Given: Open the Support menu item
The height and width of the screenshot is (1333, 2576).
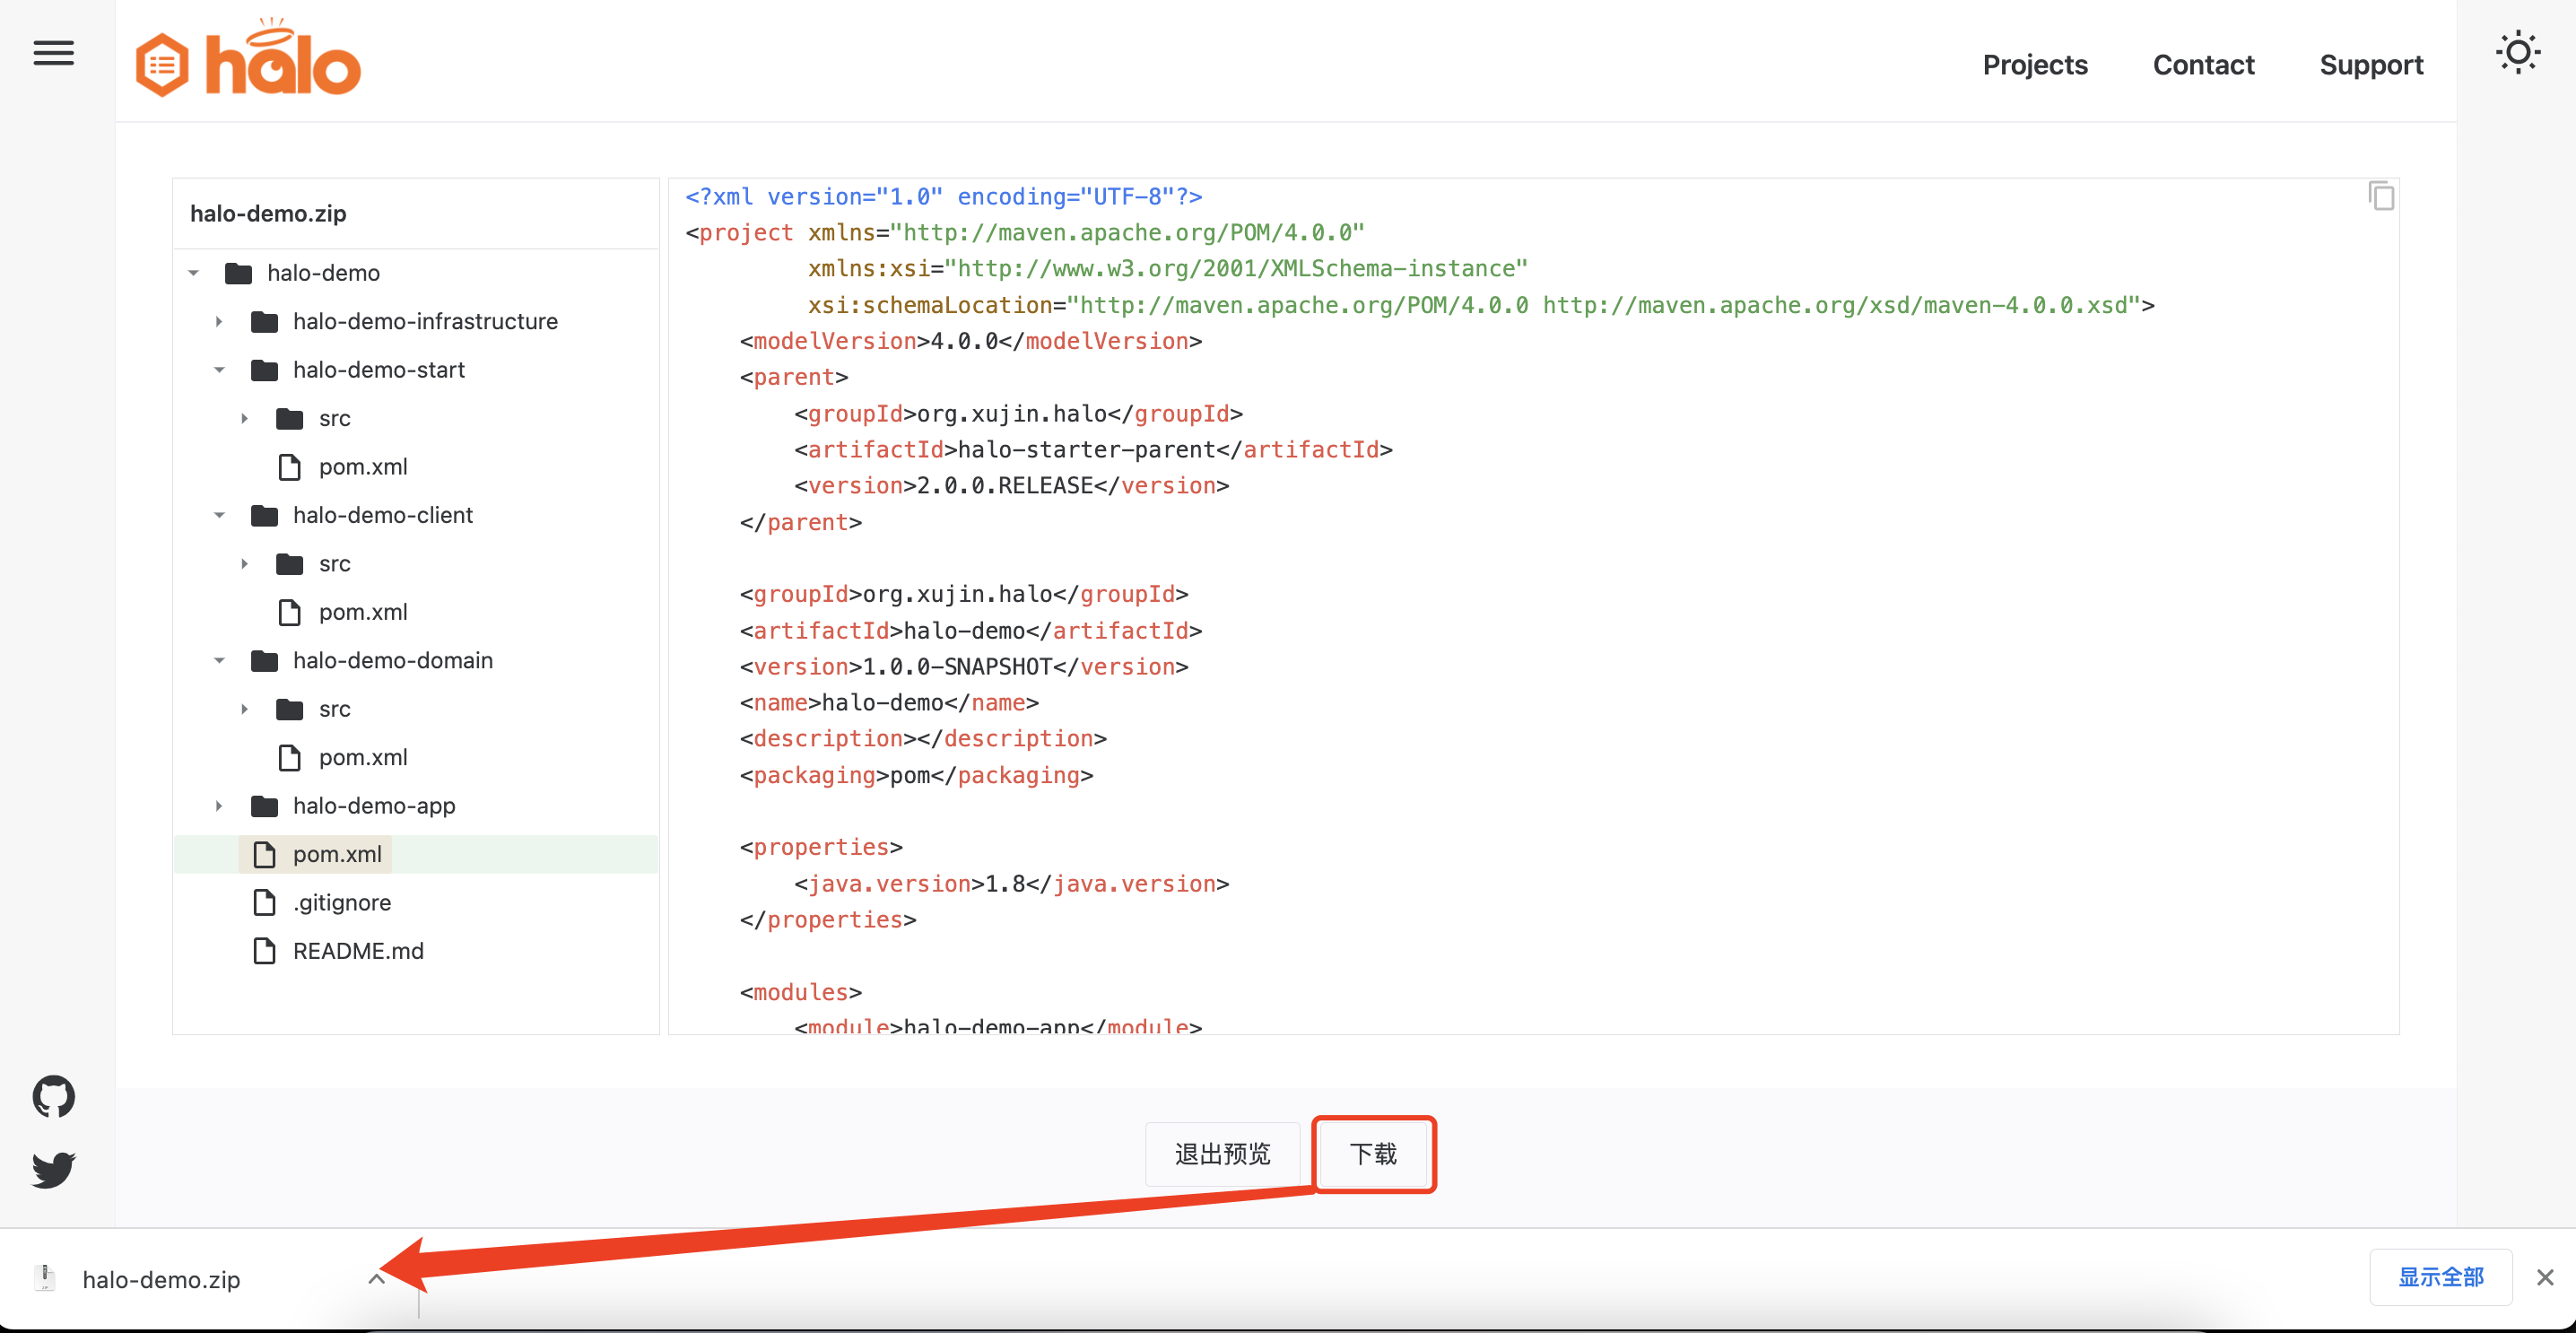Looking at the screenshot, I should pos(2371,65).
